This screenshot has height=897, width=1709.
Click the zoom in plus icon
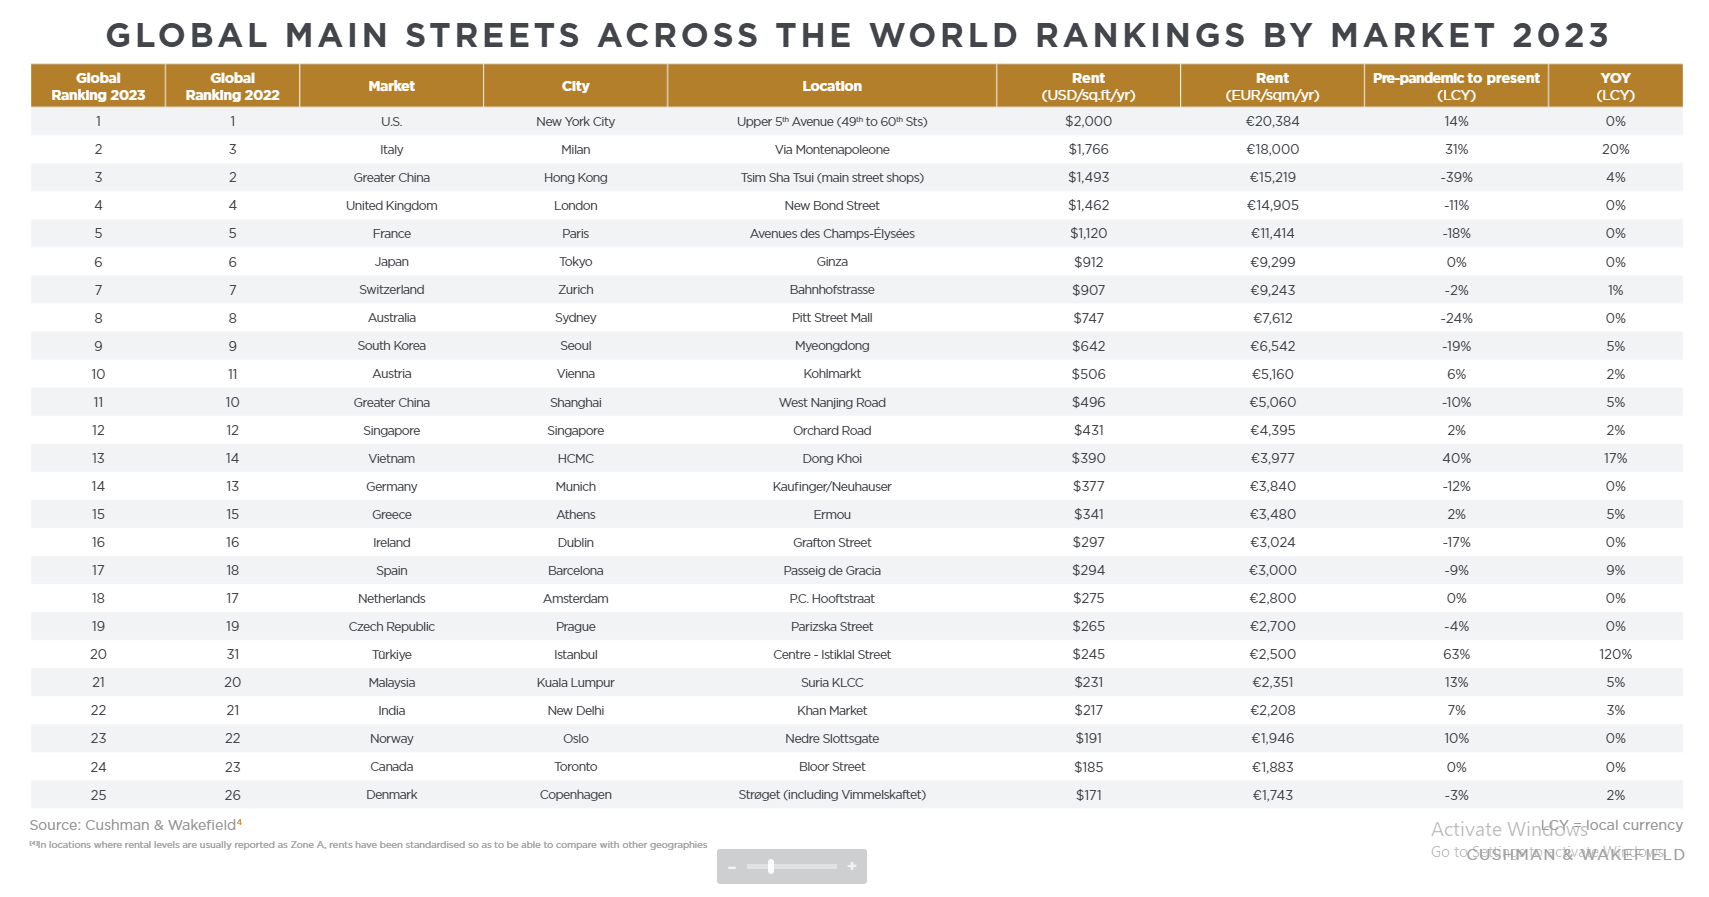coord(852,866)
